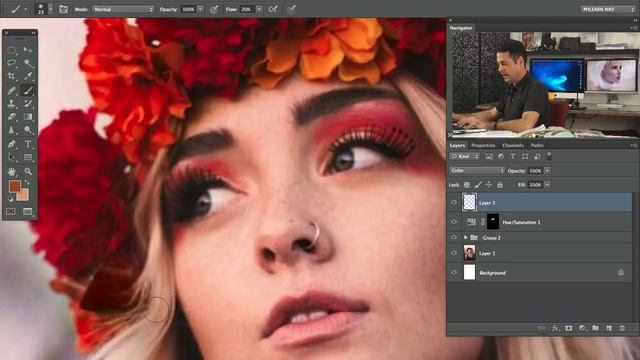Swap foreground and background colors

[27, 183]
